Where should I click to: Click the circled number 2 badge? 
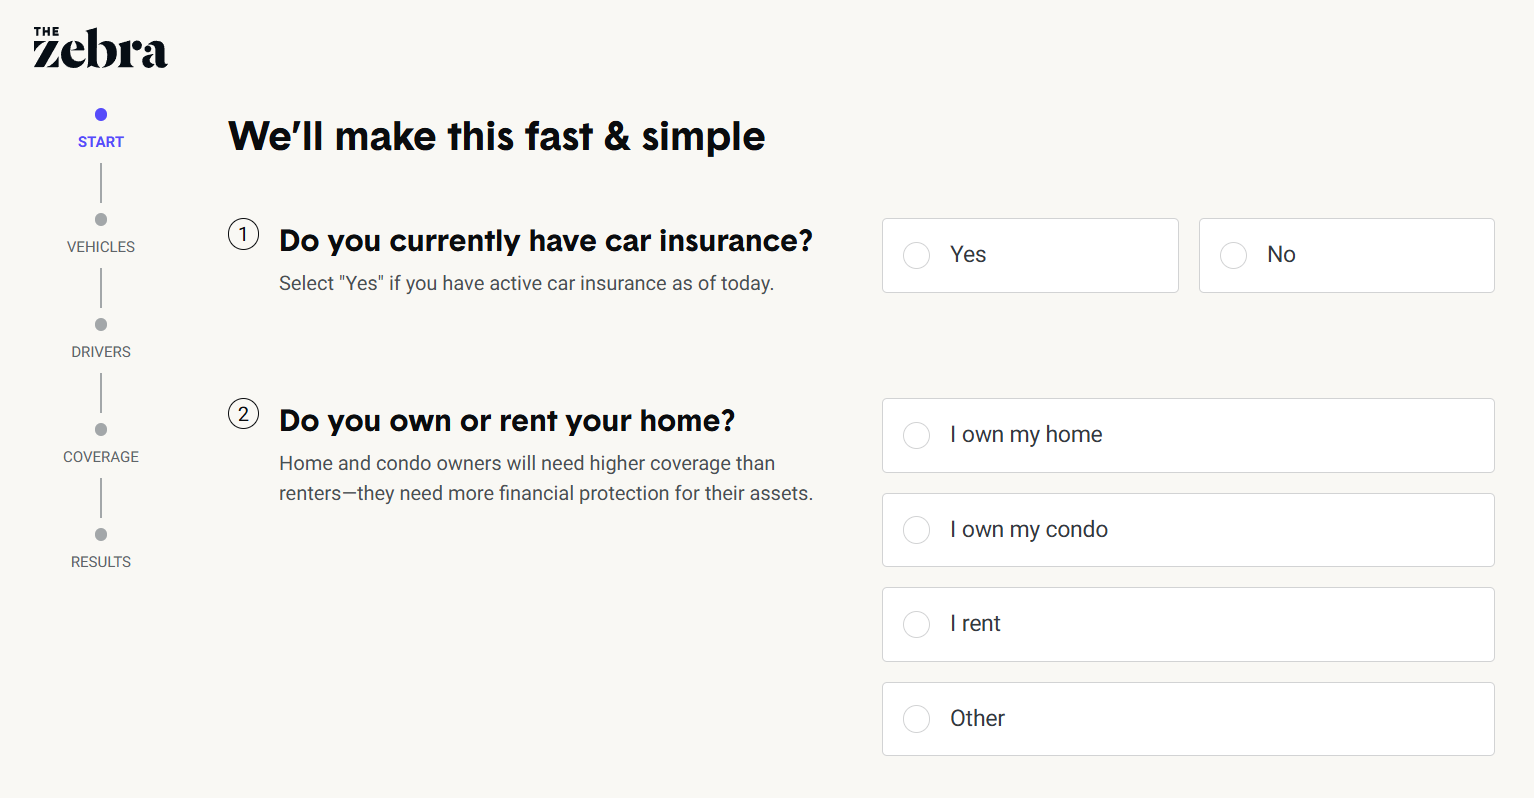(243, 413)
